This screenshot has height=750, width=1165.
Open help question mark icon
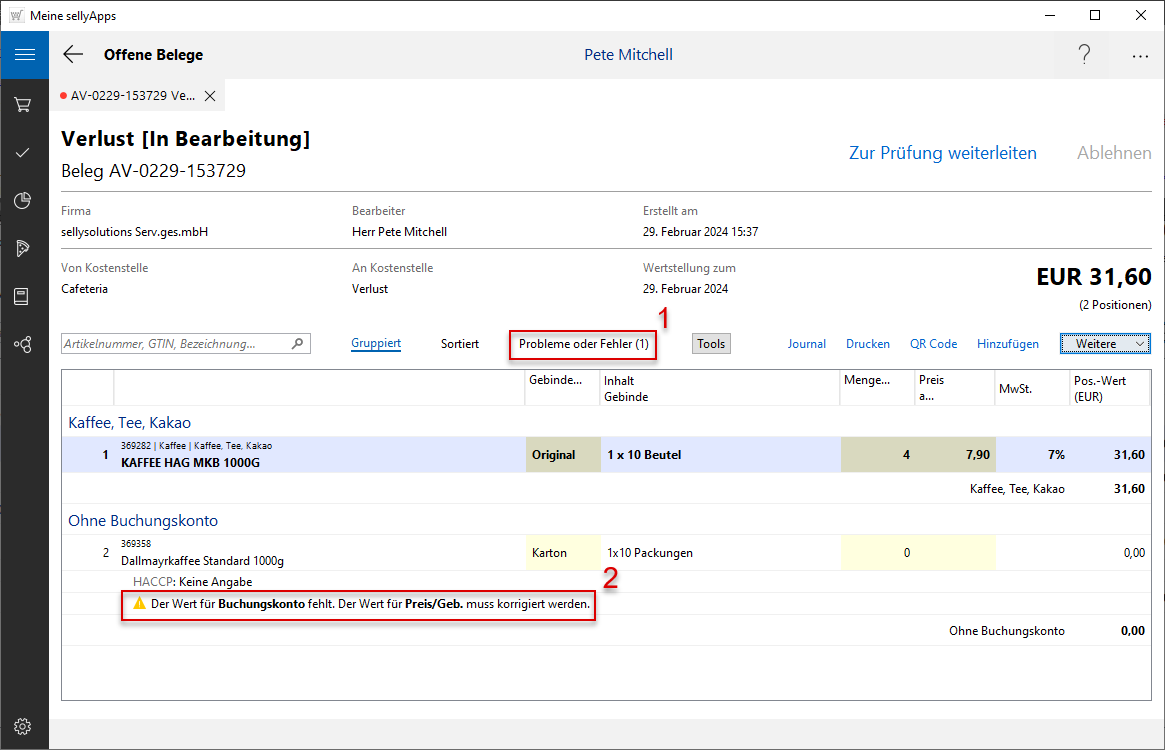(x=1084, y=55)
